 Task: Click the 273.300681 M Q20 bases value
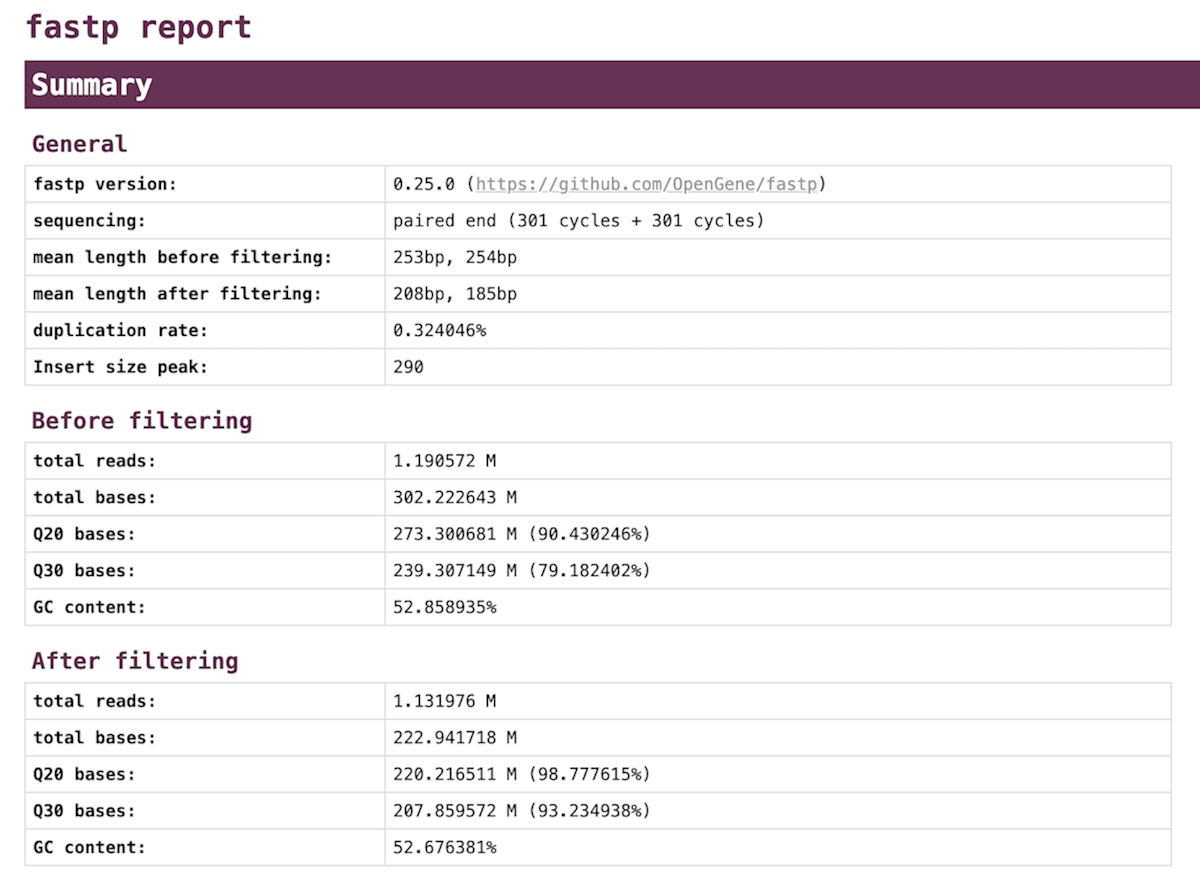tap(522, 534)
